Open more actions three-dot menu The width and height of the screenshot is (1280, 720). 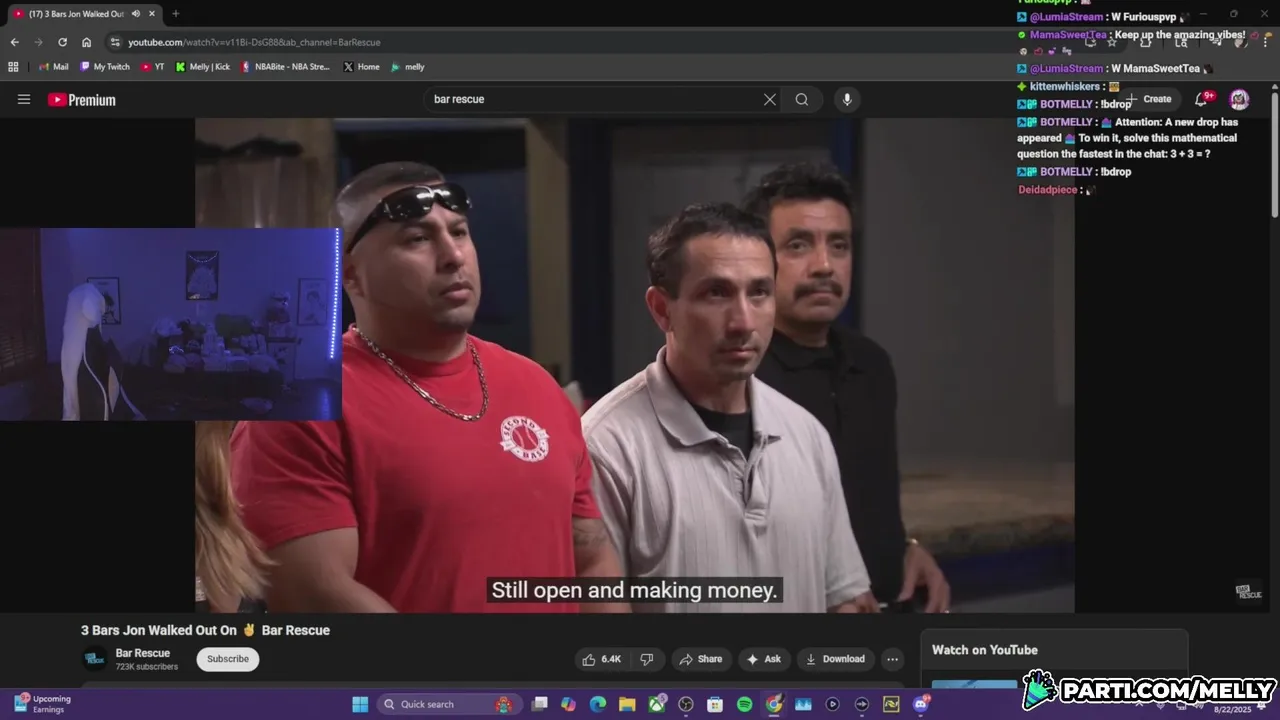point(892,659)
